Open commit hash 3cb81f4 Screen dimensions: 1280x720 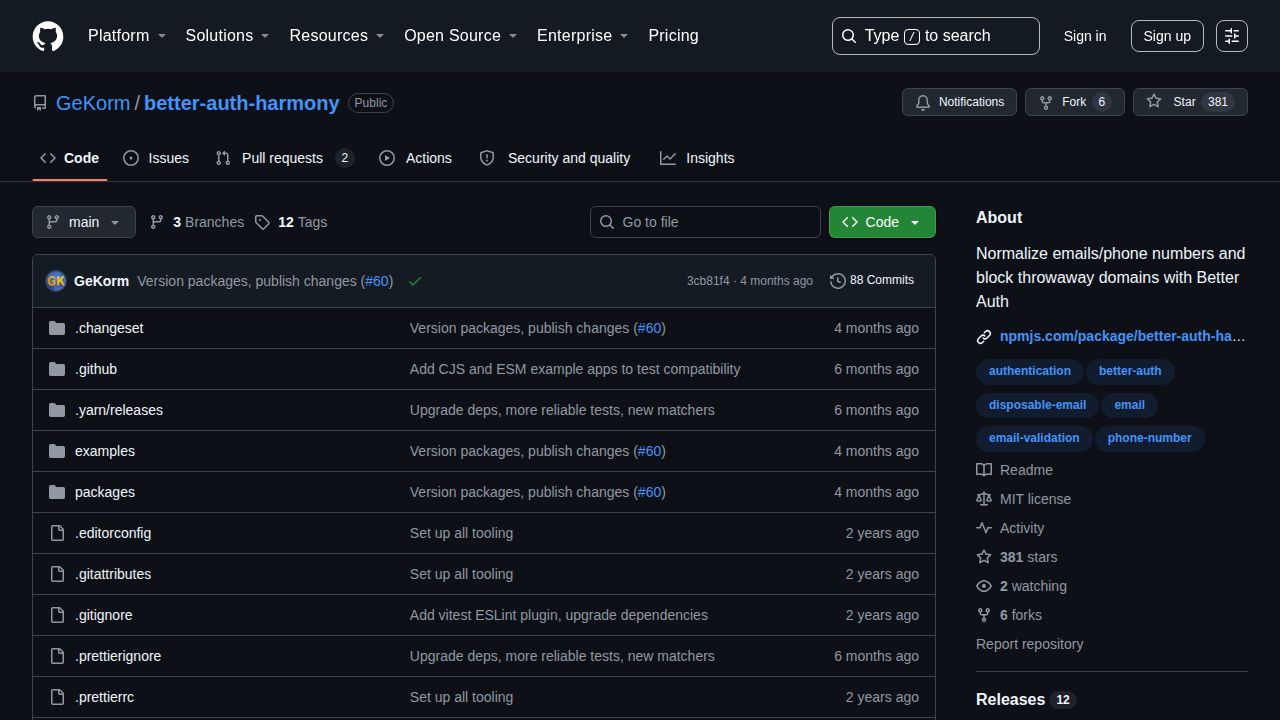pyautogui.click(x=708, y=281)
